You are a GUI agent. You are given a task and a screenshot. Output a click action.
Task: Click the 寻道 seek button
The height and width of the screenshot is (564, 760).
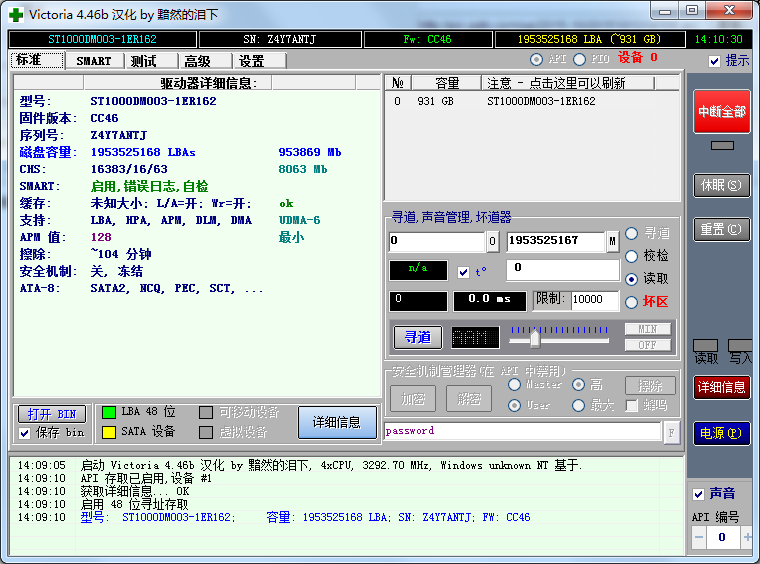(x=417, y=337)
